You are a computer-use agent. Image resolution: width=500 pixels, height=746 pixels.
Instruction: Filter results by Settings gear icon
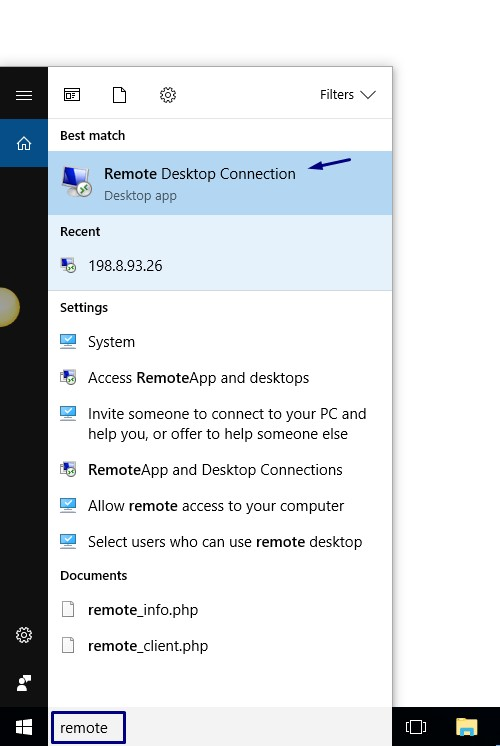[167, 95]
